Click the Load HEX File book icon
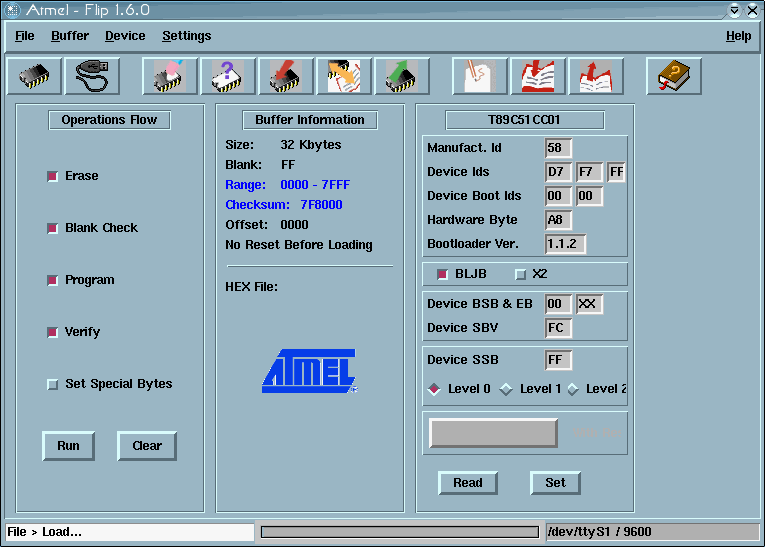The image size is (765, 547). point(538,76)
